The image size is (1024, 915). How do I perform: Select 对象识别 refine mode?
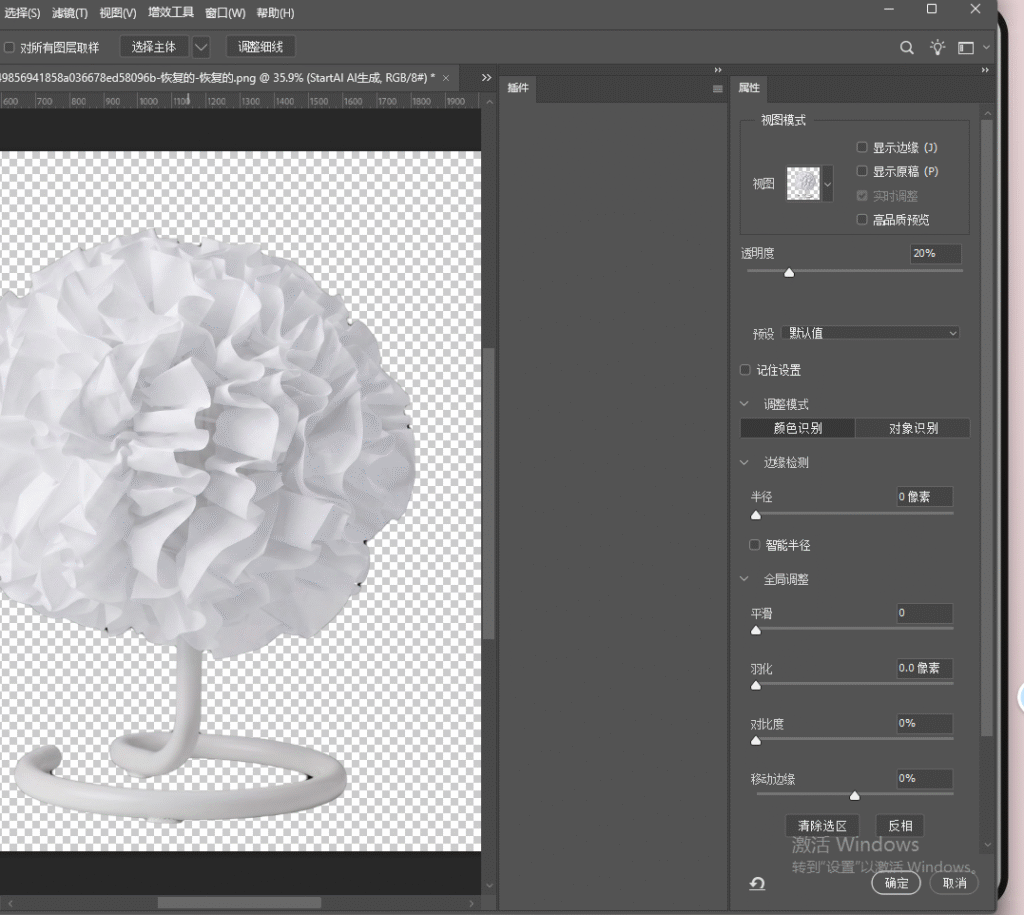click(x=913, y=428)
